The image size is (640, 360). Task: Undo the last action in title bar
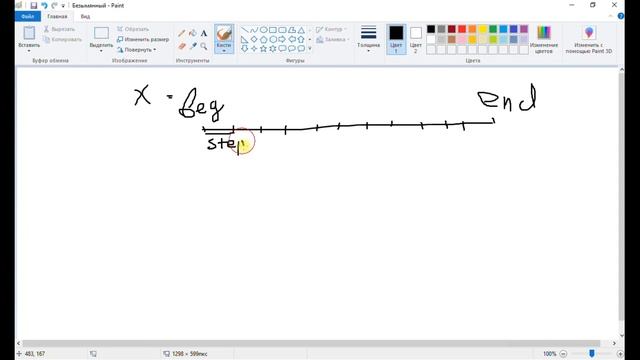[x=44, y=5]
